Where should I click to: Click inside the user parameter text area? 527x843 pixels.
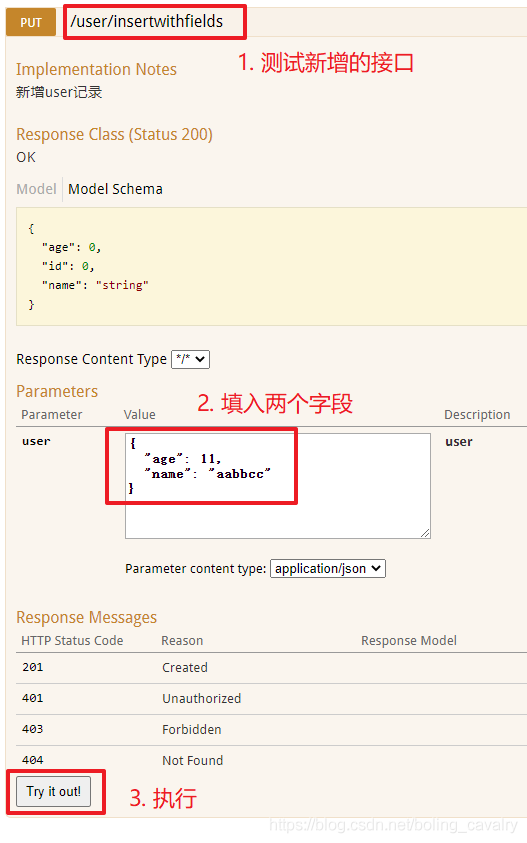click(x=277, y=486)
